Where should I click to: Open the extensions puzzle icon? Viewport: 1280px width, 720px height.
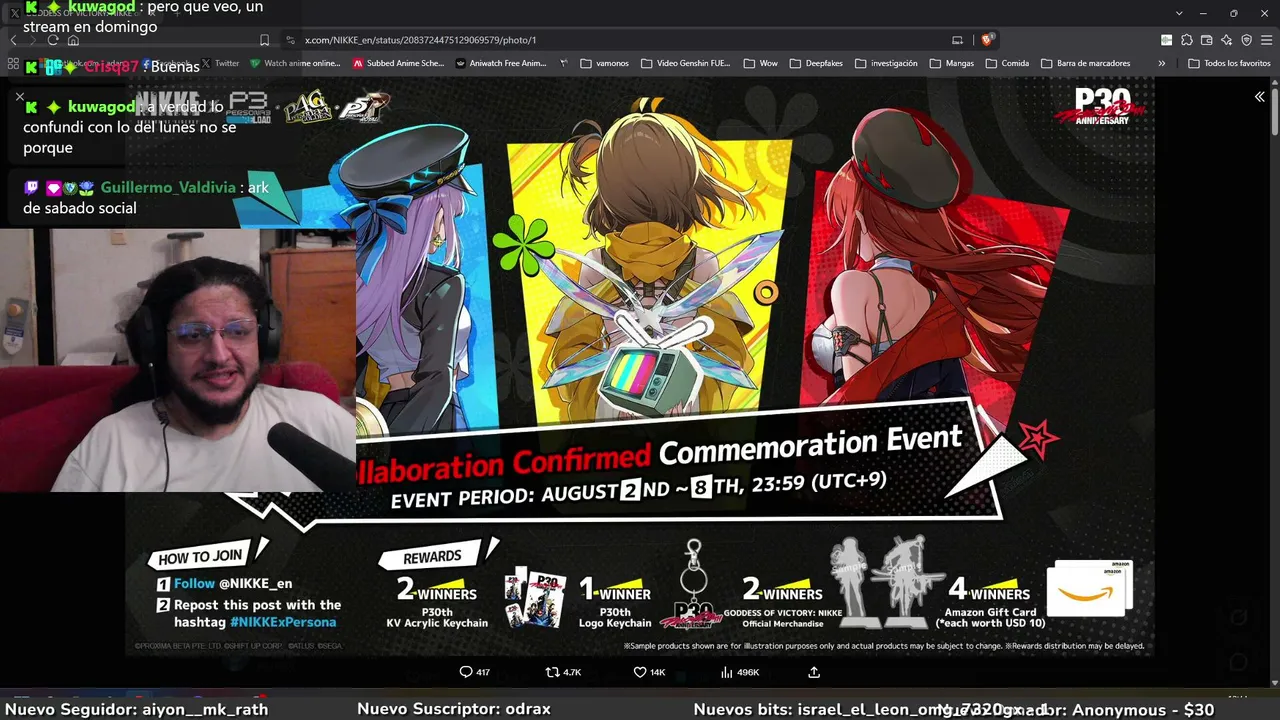(1186, 40)
